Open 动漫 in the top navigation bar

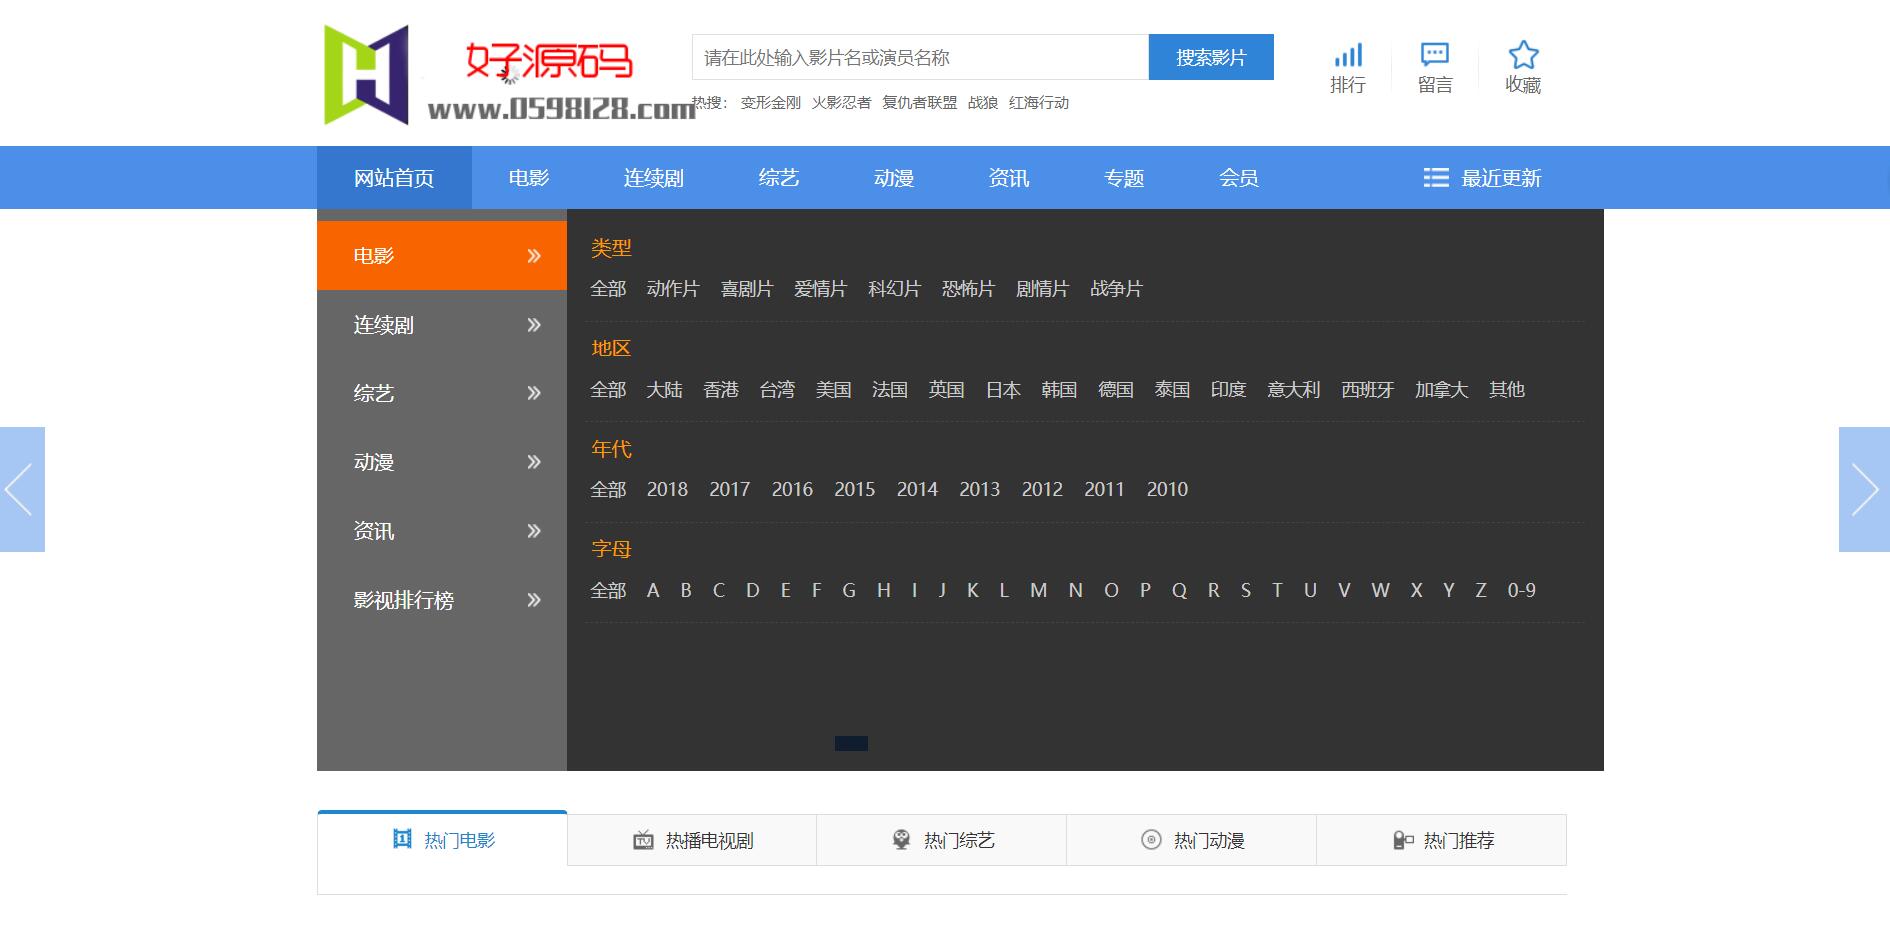click(894, 178)
